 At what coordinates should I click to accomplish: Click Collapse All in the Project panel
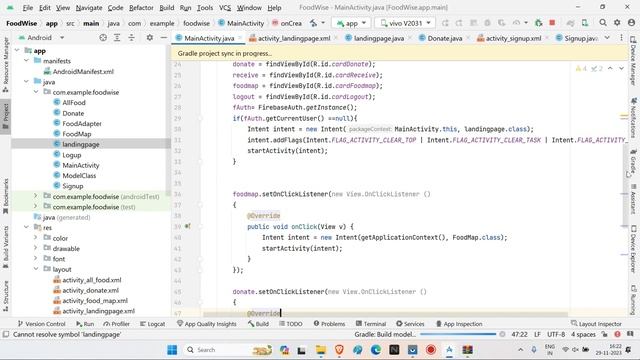(x=131, y=38)
